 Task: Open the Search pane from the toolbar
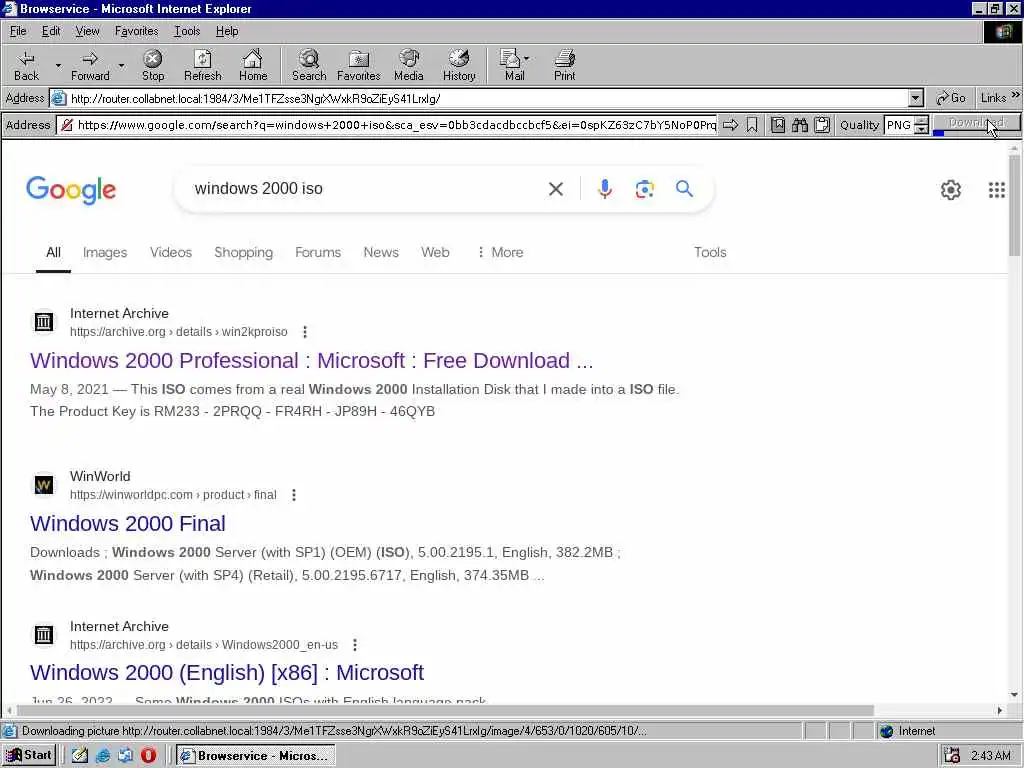309,65
